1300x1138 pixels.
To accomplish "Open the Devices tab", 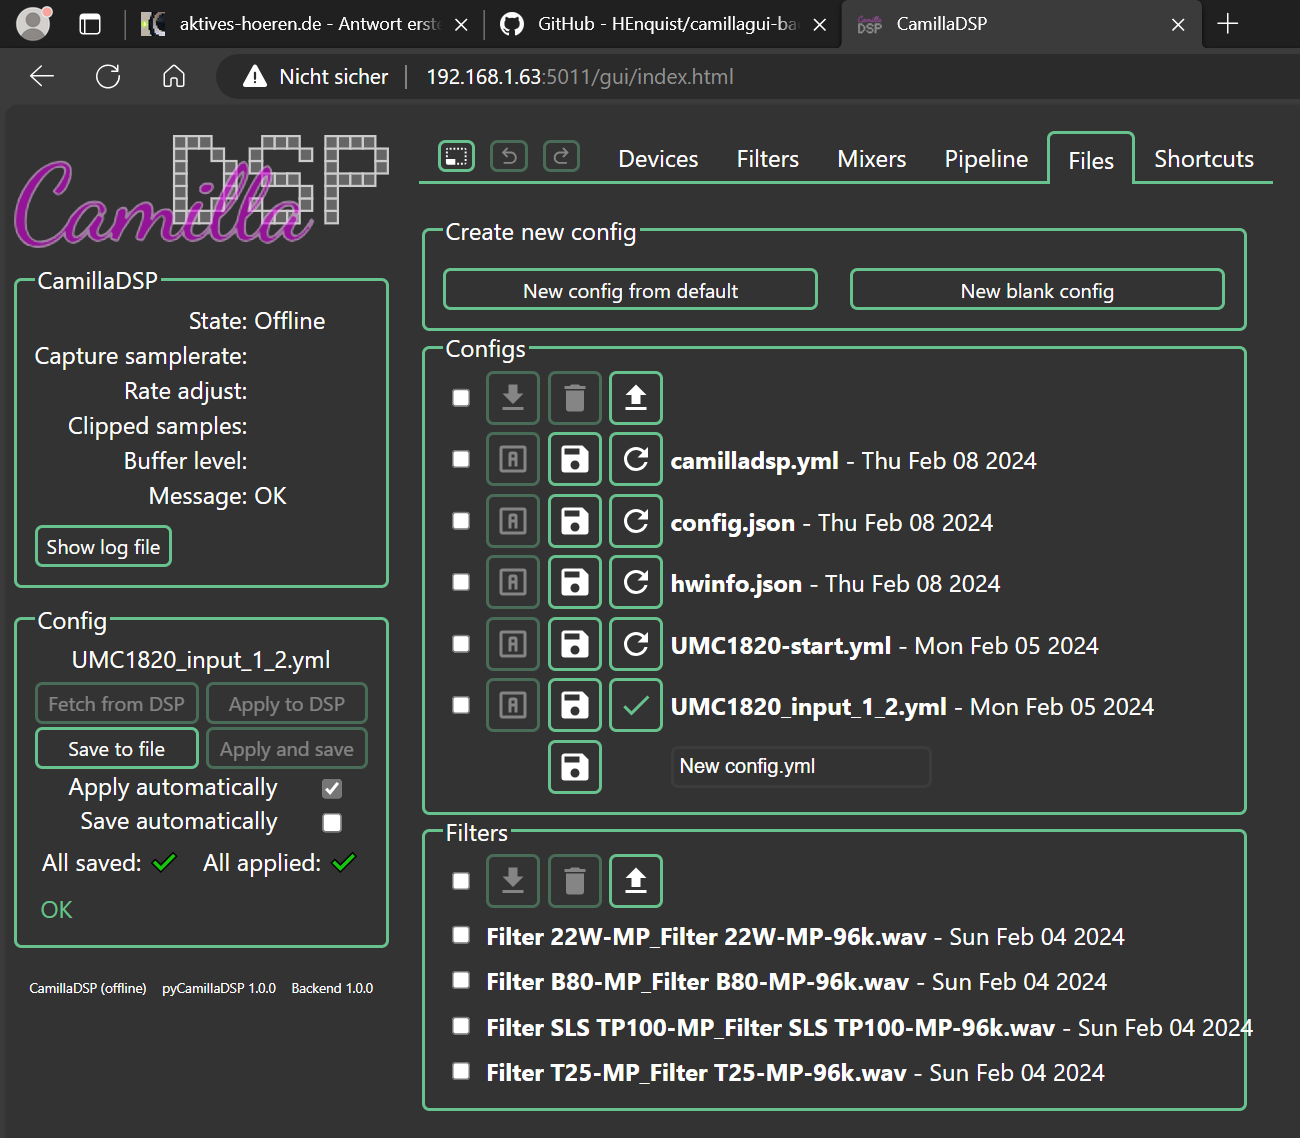I will pos(658,159).
